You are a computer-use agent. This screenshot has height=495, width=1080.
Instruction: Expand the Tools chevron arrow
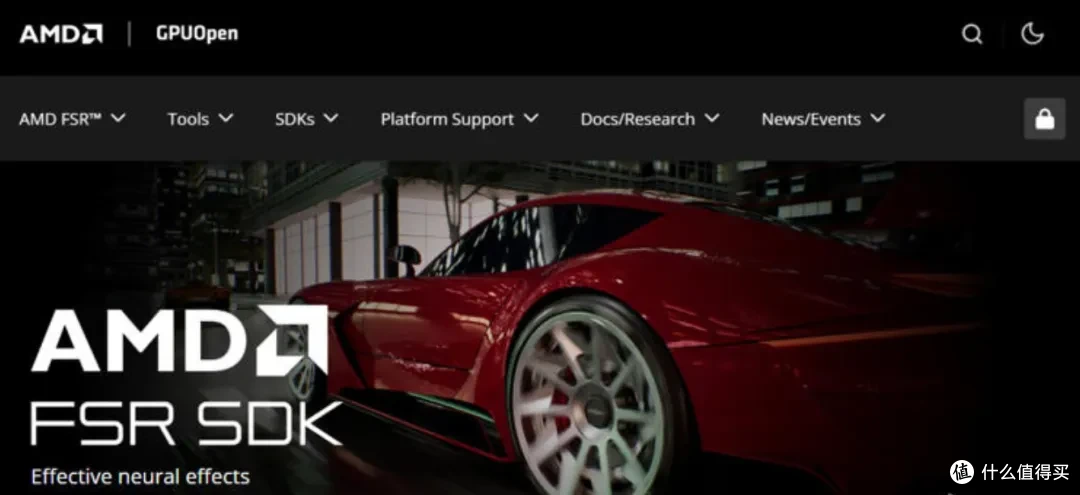coord(226,118)
